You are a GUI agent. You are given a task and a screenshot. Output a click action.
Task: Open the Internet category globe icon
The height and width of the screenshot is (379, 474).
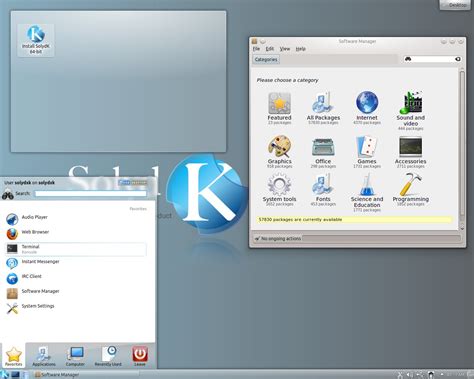click(x=367, y=102)
